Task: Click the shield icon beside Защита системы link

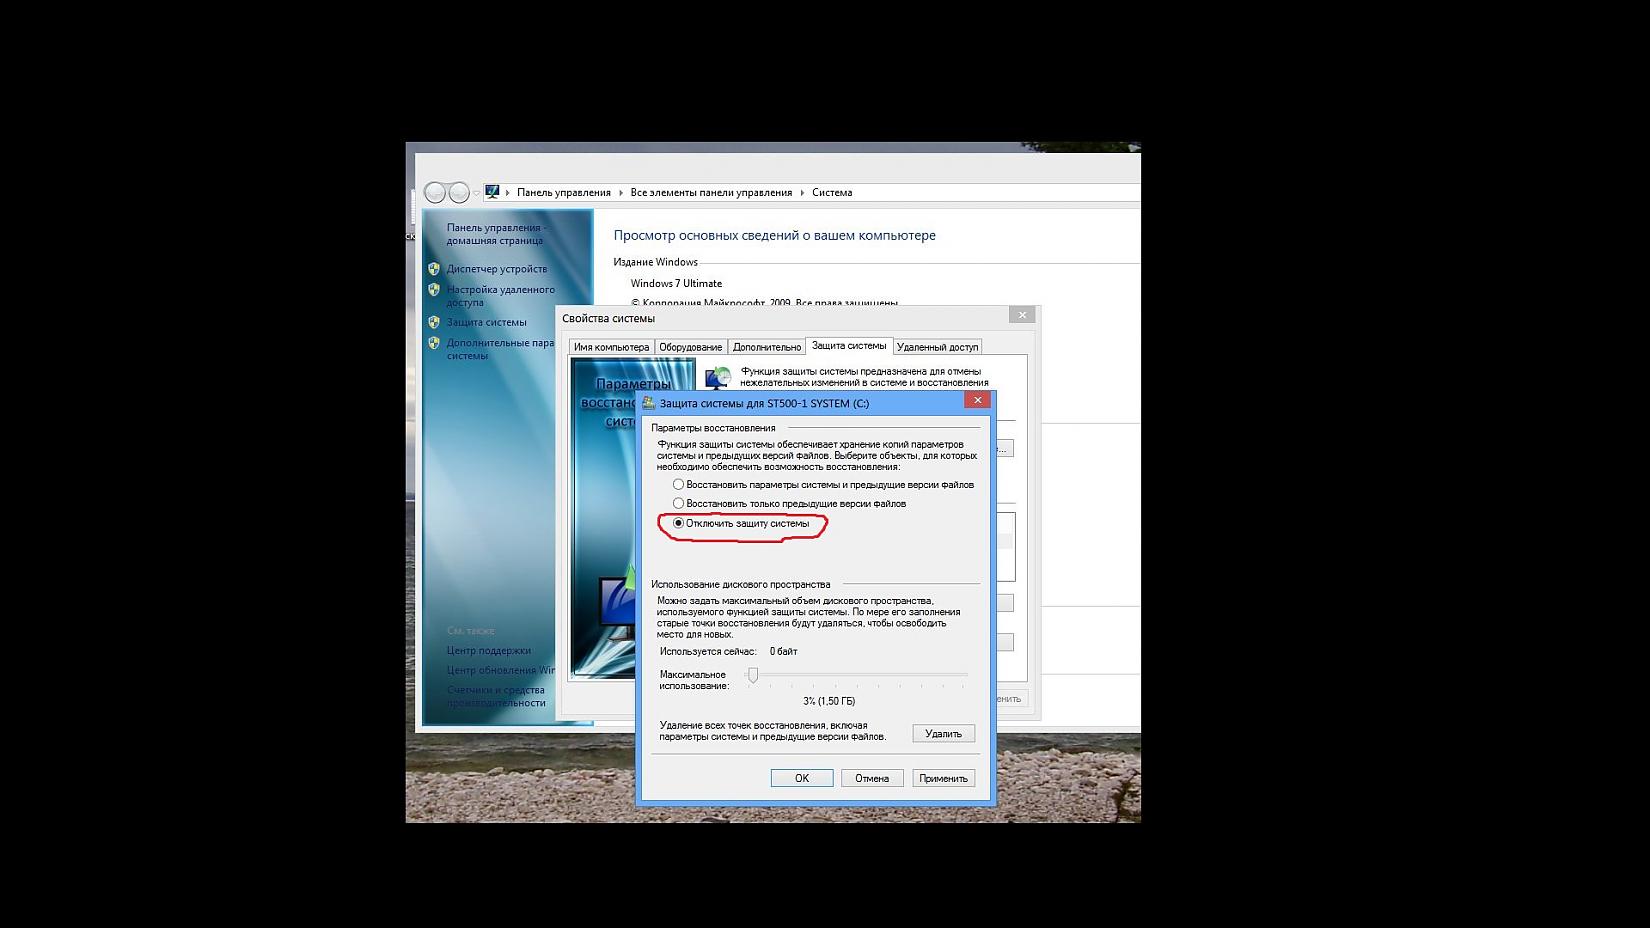Action: coord(434,322)
